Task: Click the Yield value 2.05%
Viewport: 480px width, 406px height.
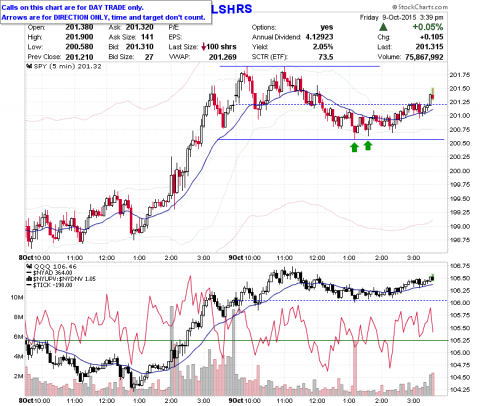Action: 323,47
